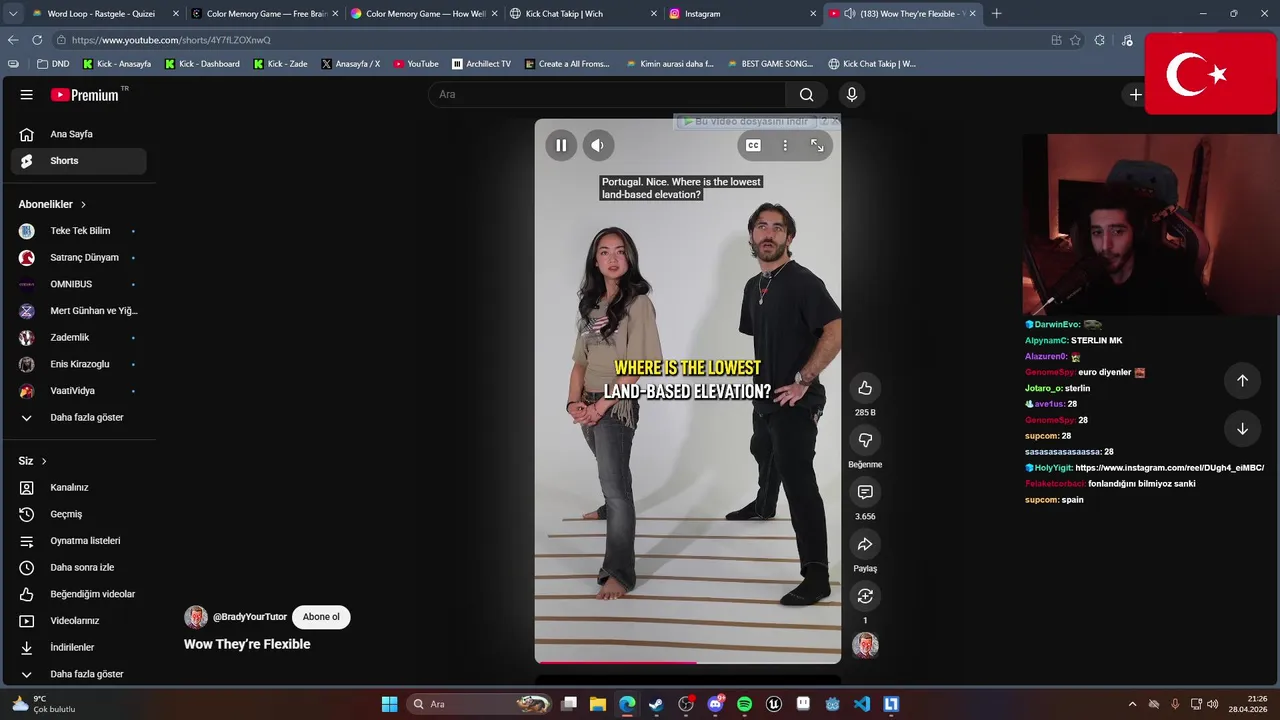The height and width of the screenshot is (720, 1280).
Task: Open Enis Kirazoglu channel
Action: (x=78, y=364)
